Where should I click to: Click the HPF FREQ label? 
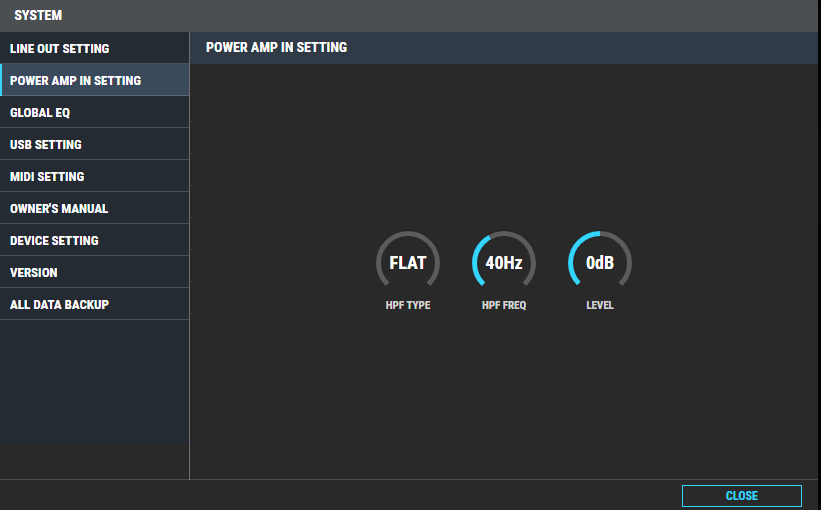coord(504,305)
